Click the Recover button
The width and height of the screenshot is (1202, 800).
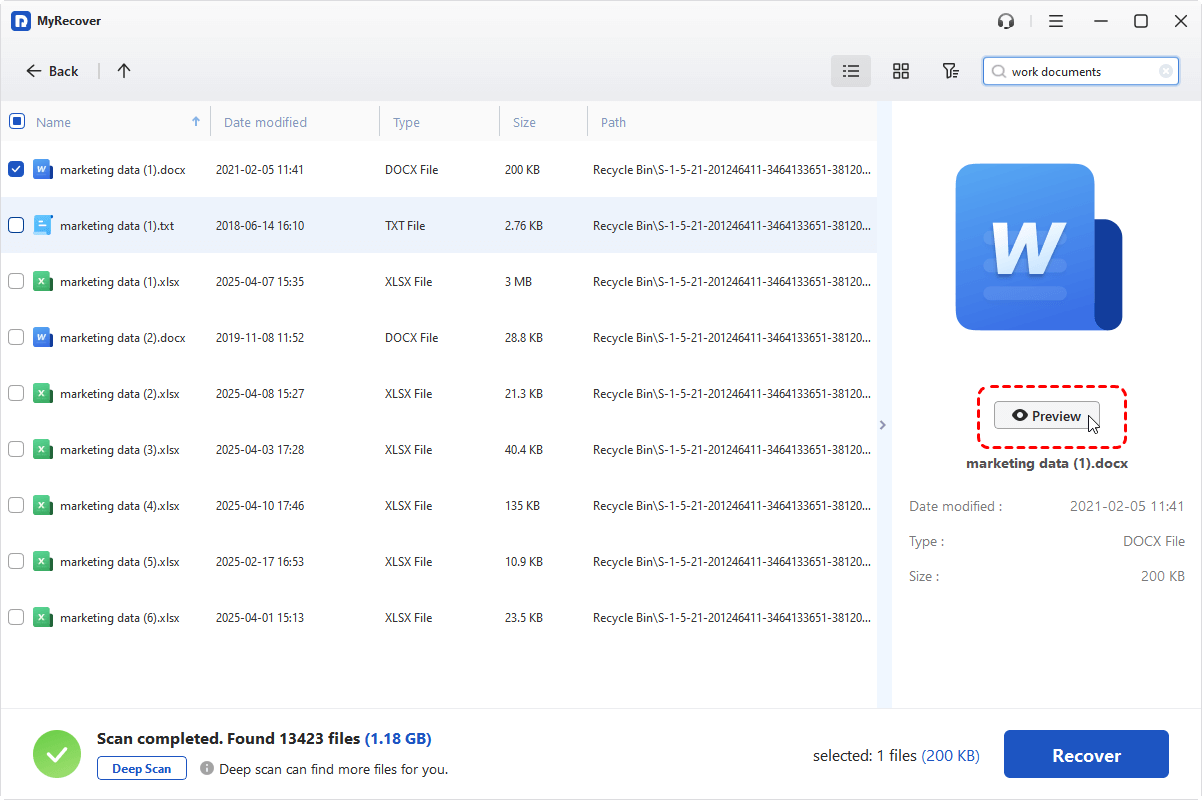(x=1086, y=755)
